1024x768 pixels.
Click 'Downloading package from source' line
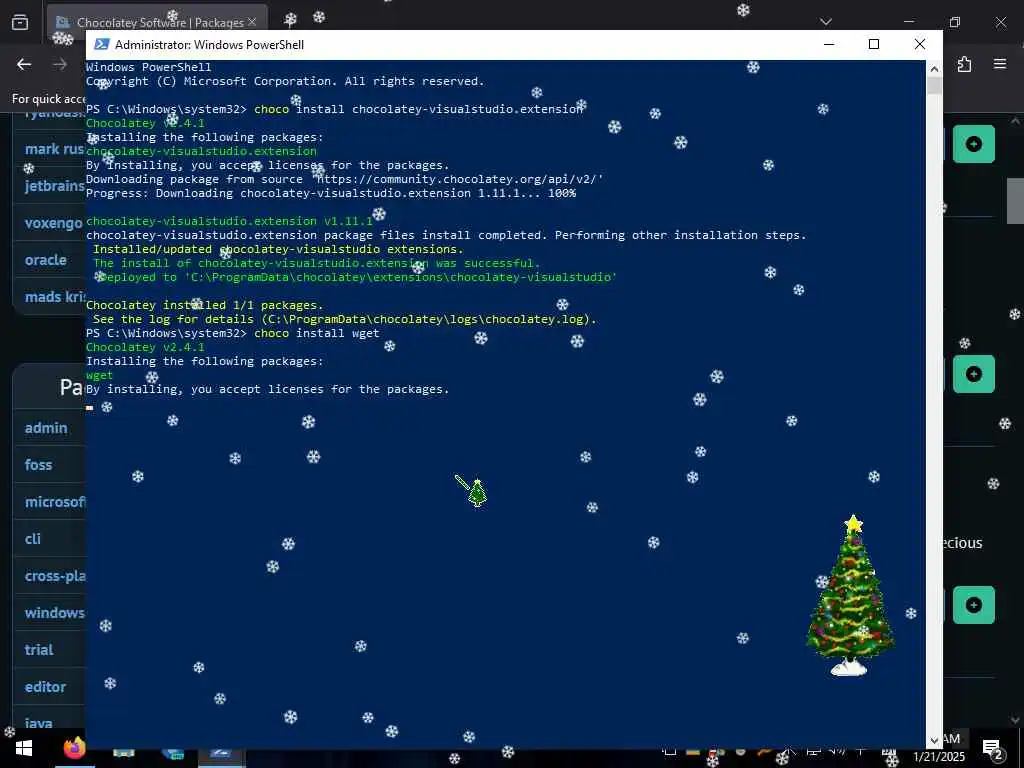coord(344,179)
